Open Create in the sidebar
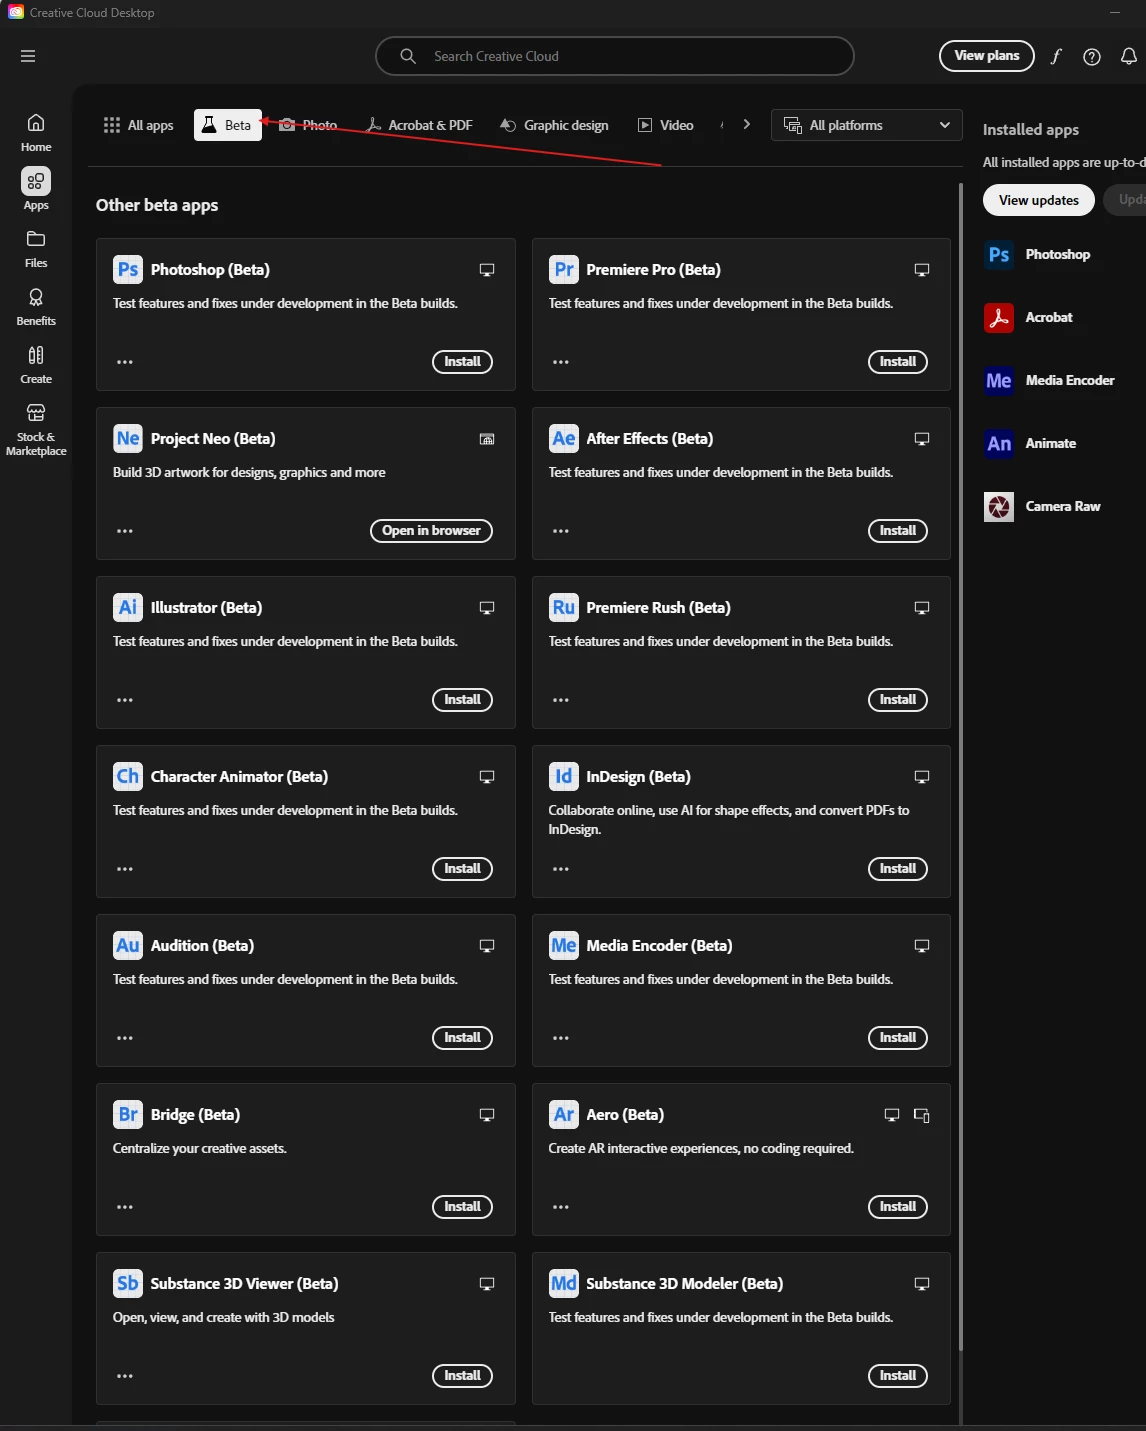This screenshot has width=1146, height=1431. click(x=36, y=365)
